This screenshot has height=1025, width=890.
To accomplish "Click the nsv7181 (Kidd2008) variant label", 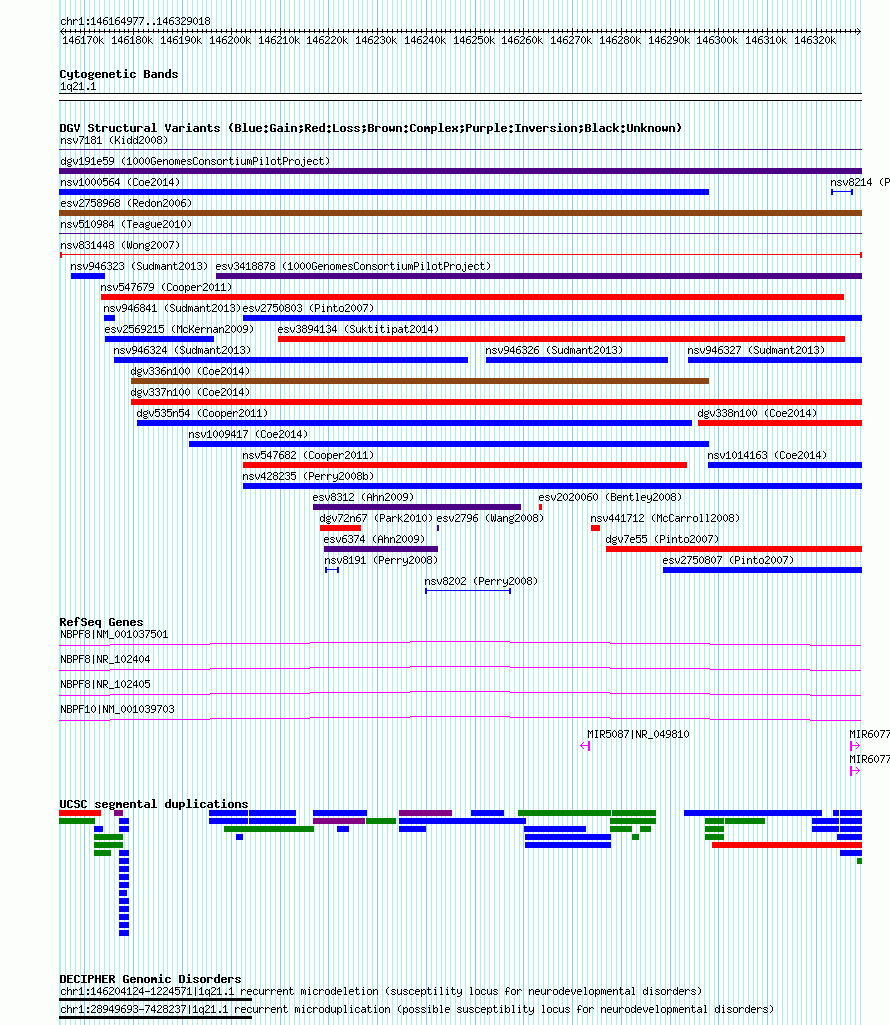I will 114,141.
